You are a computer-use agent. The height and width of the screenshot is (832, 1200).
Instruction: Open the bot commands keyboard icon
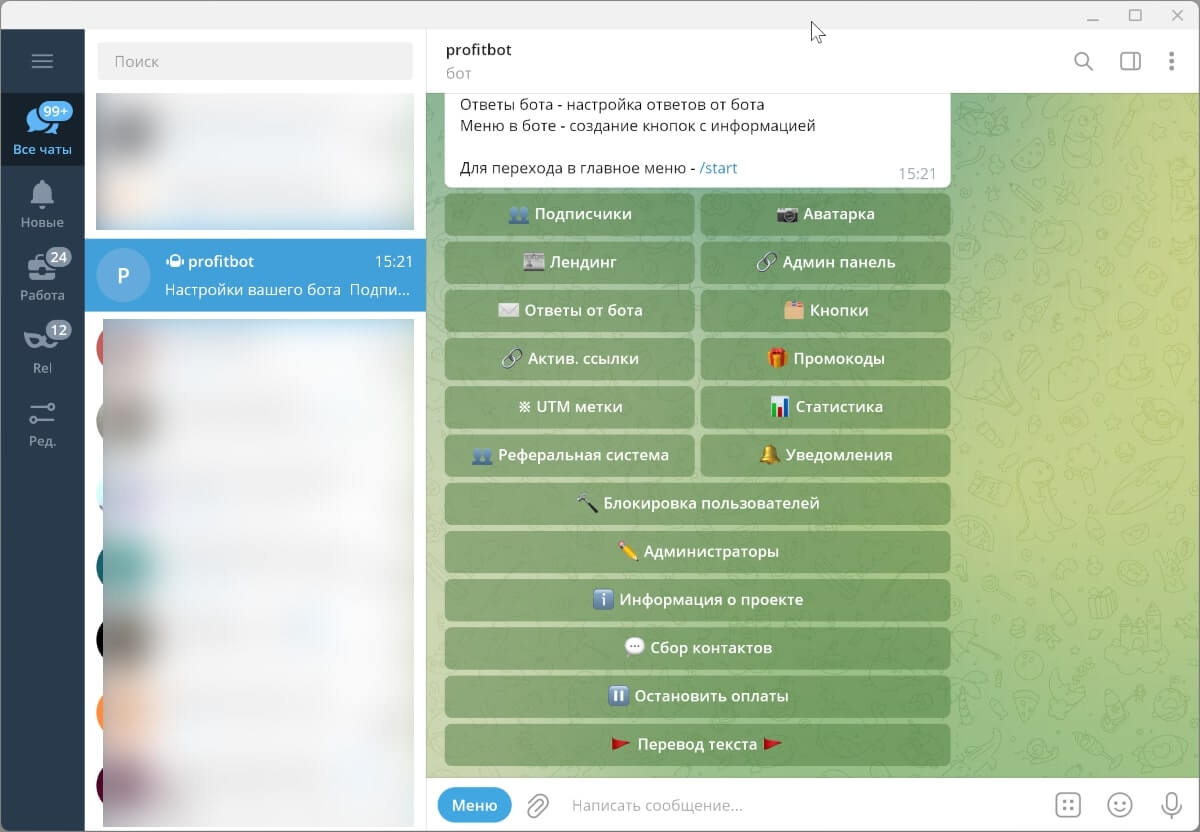pos(1068,805)
